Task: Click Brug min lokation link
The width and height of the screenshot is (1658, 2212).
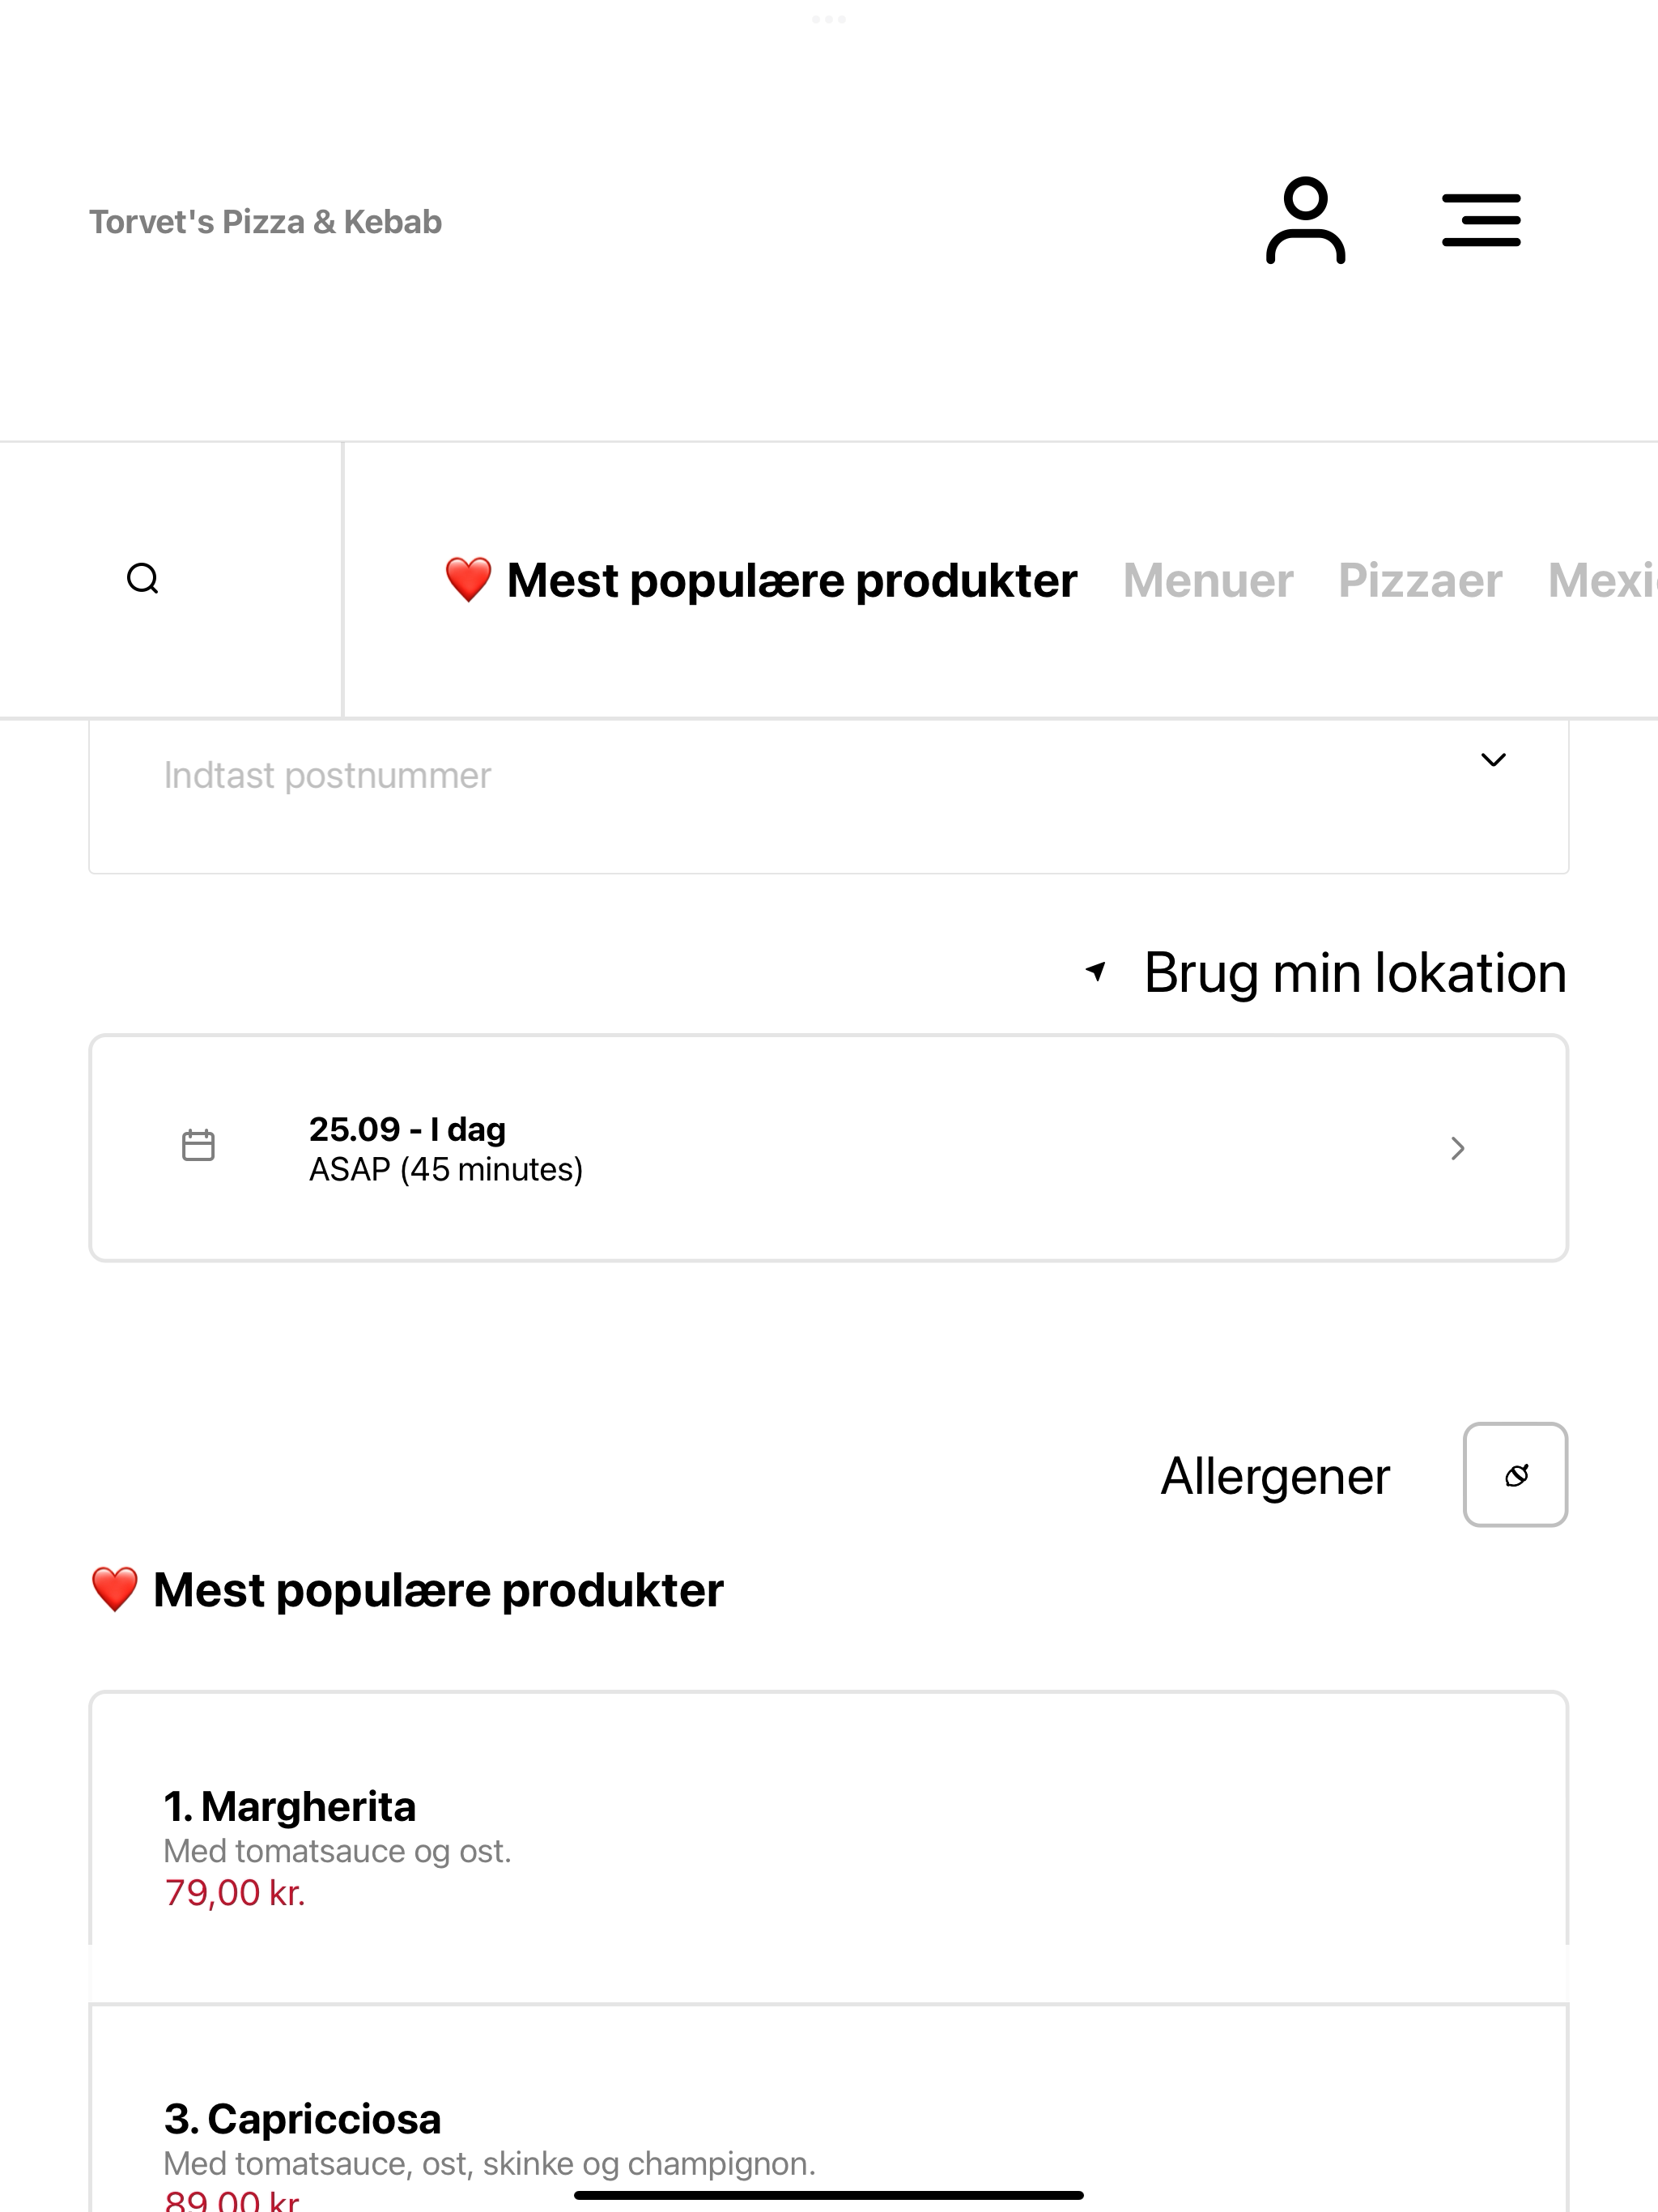Action: pyautogui.click(x=1355, y=972)
